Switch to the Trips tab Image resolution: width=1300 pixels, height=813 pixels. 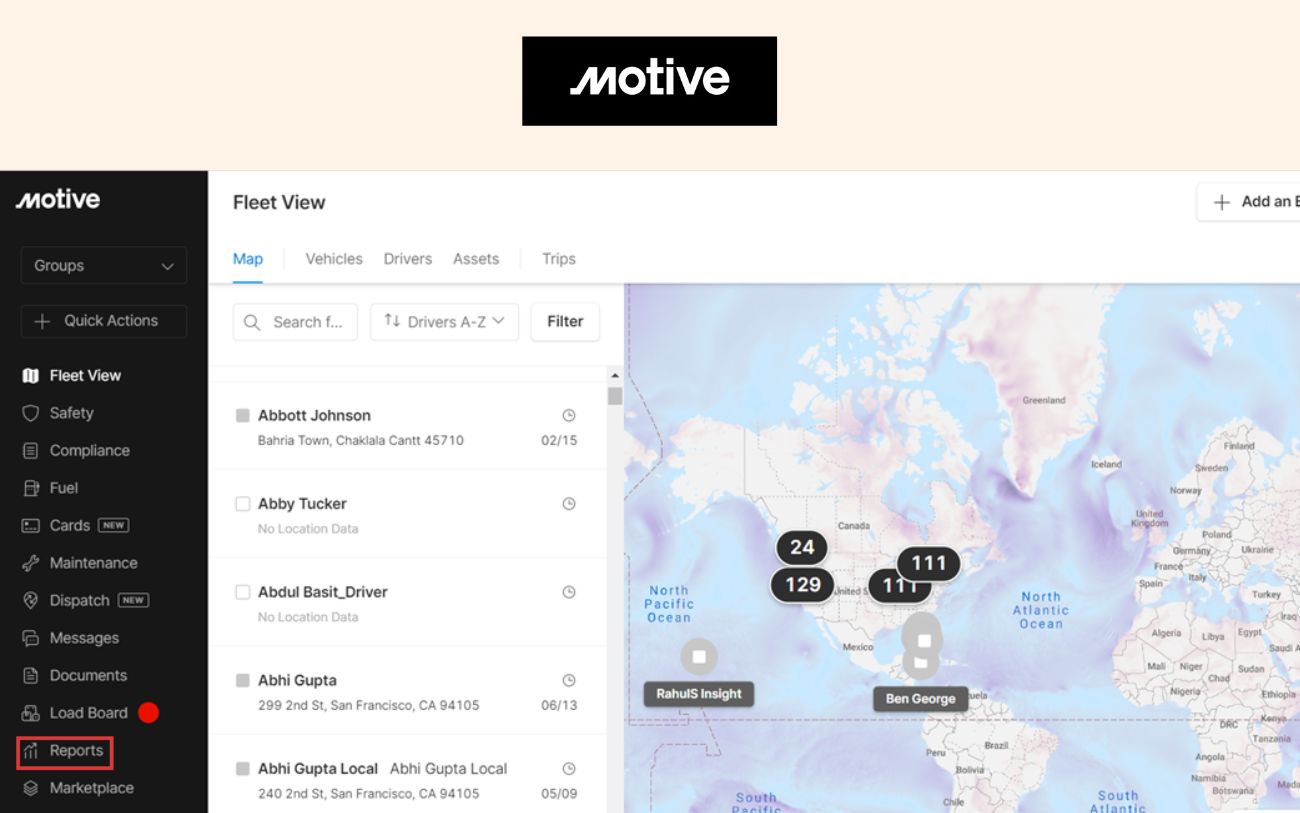558,259
